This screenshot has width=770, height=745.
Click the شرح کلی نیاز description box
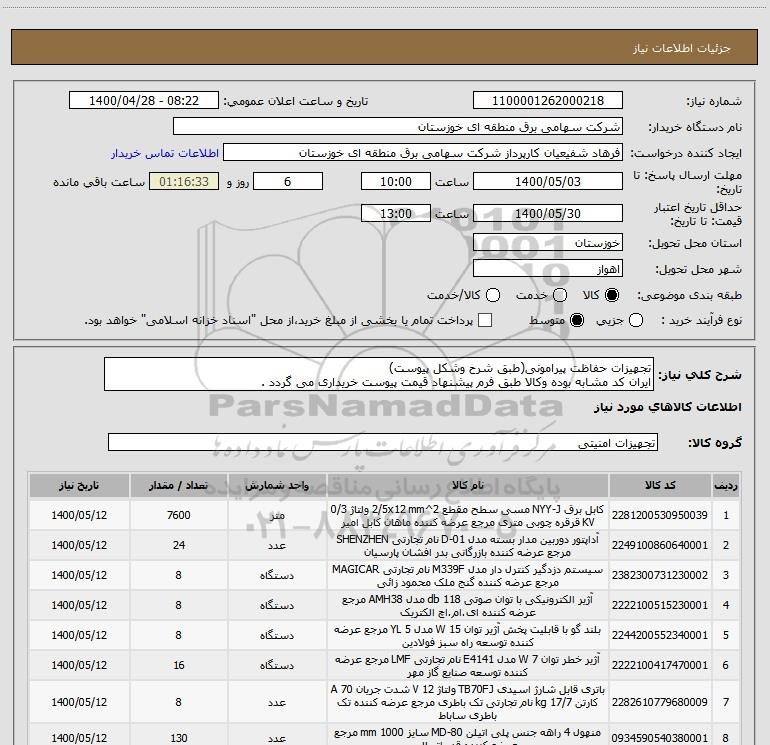pos(379,375)
